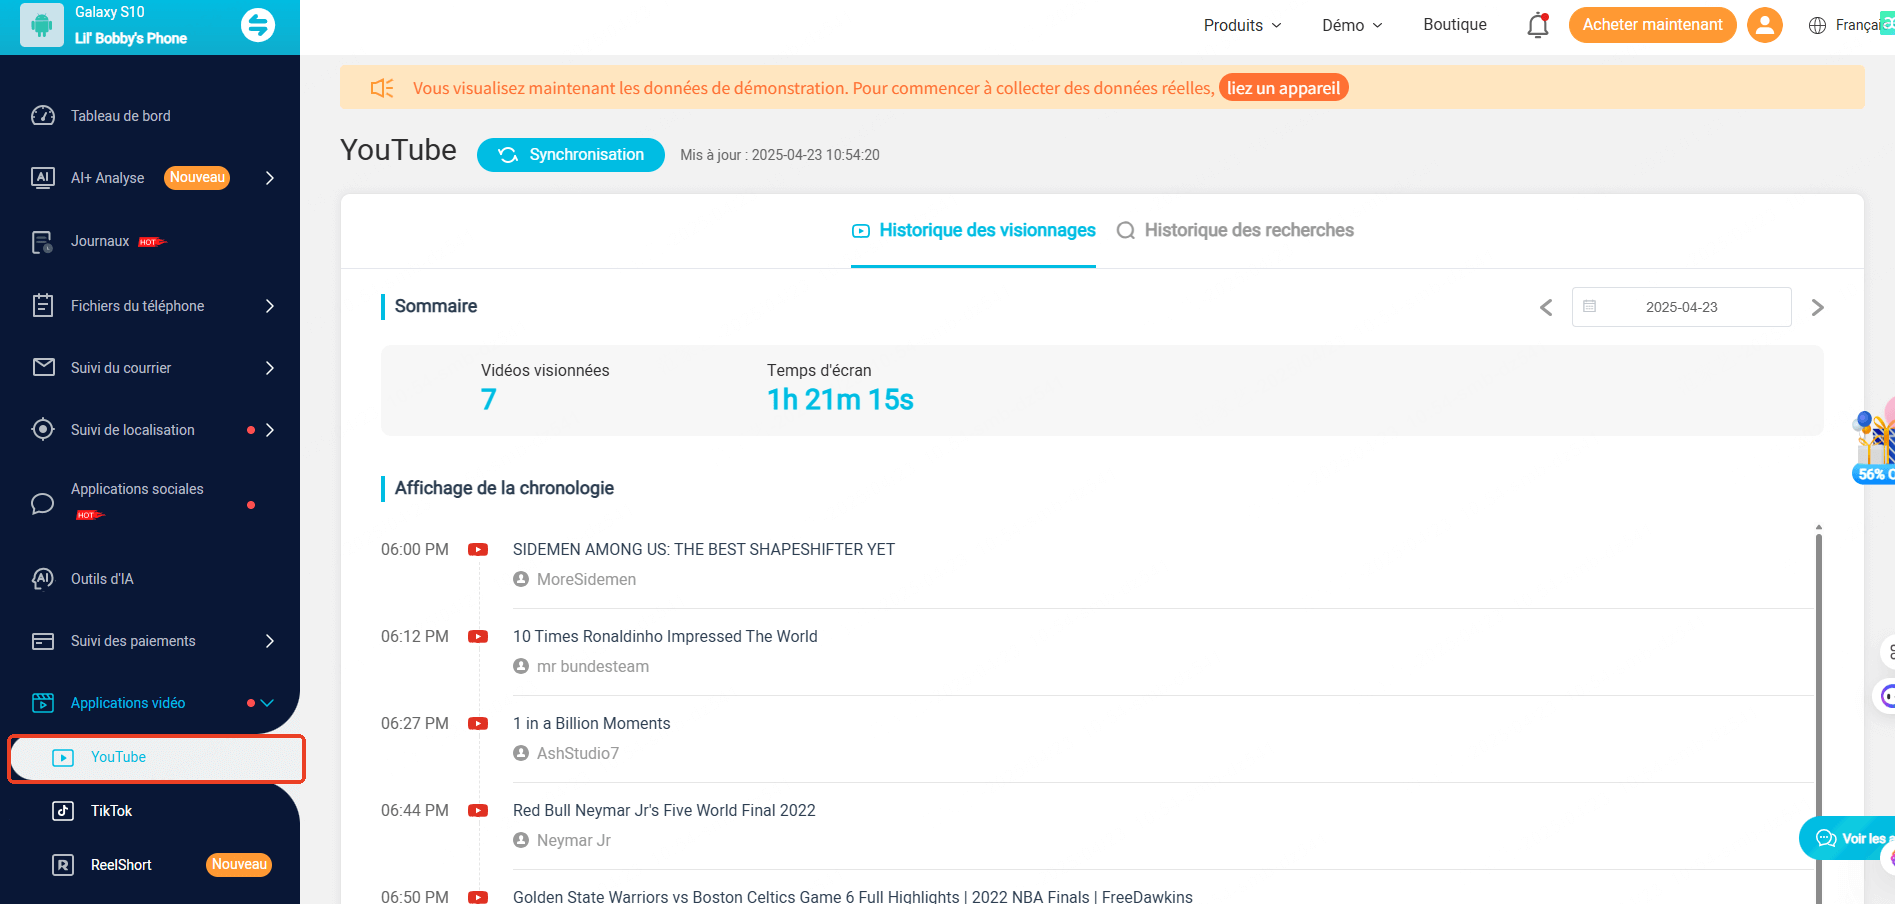
Task: Click the Neymar Jr channel name
Action: coord(574,841)
